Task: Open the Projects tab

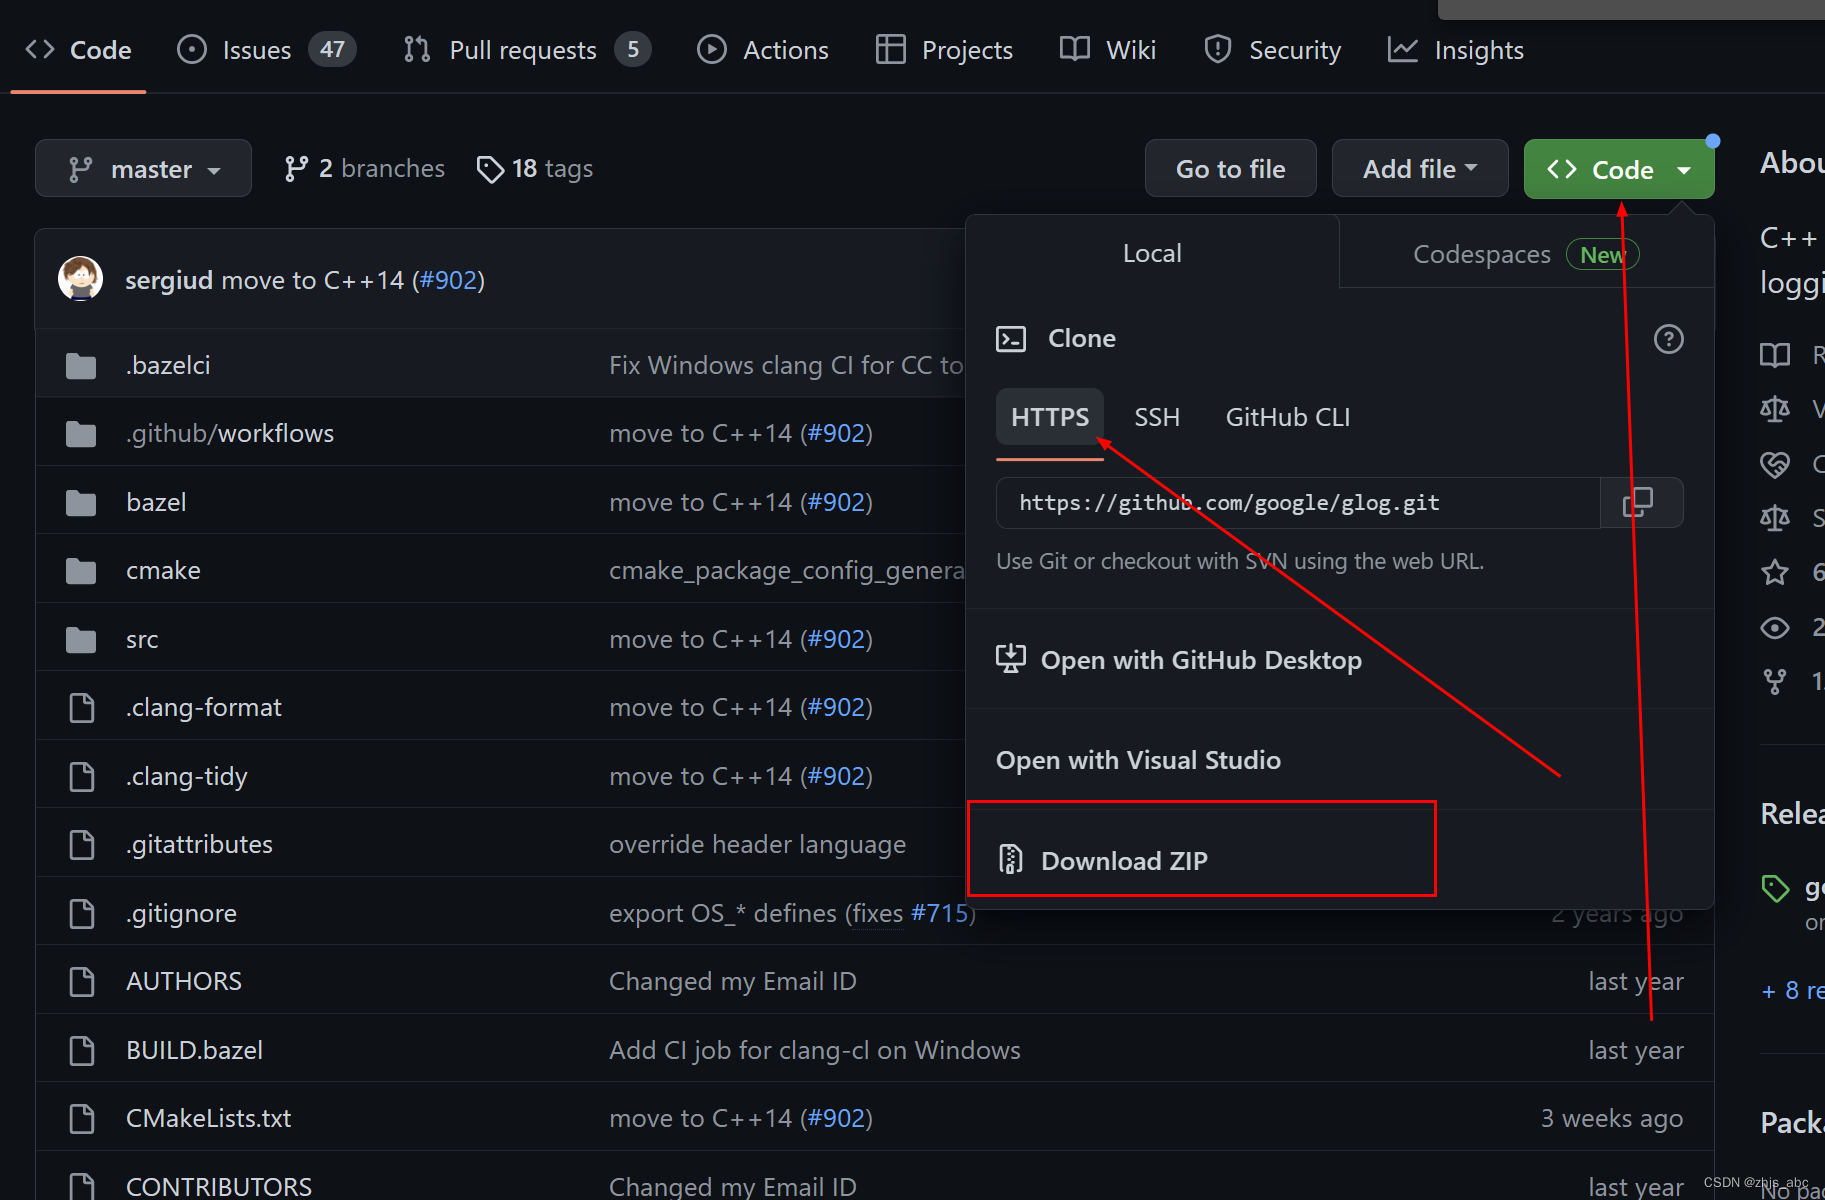Action: [x=944, y=50]
